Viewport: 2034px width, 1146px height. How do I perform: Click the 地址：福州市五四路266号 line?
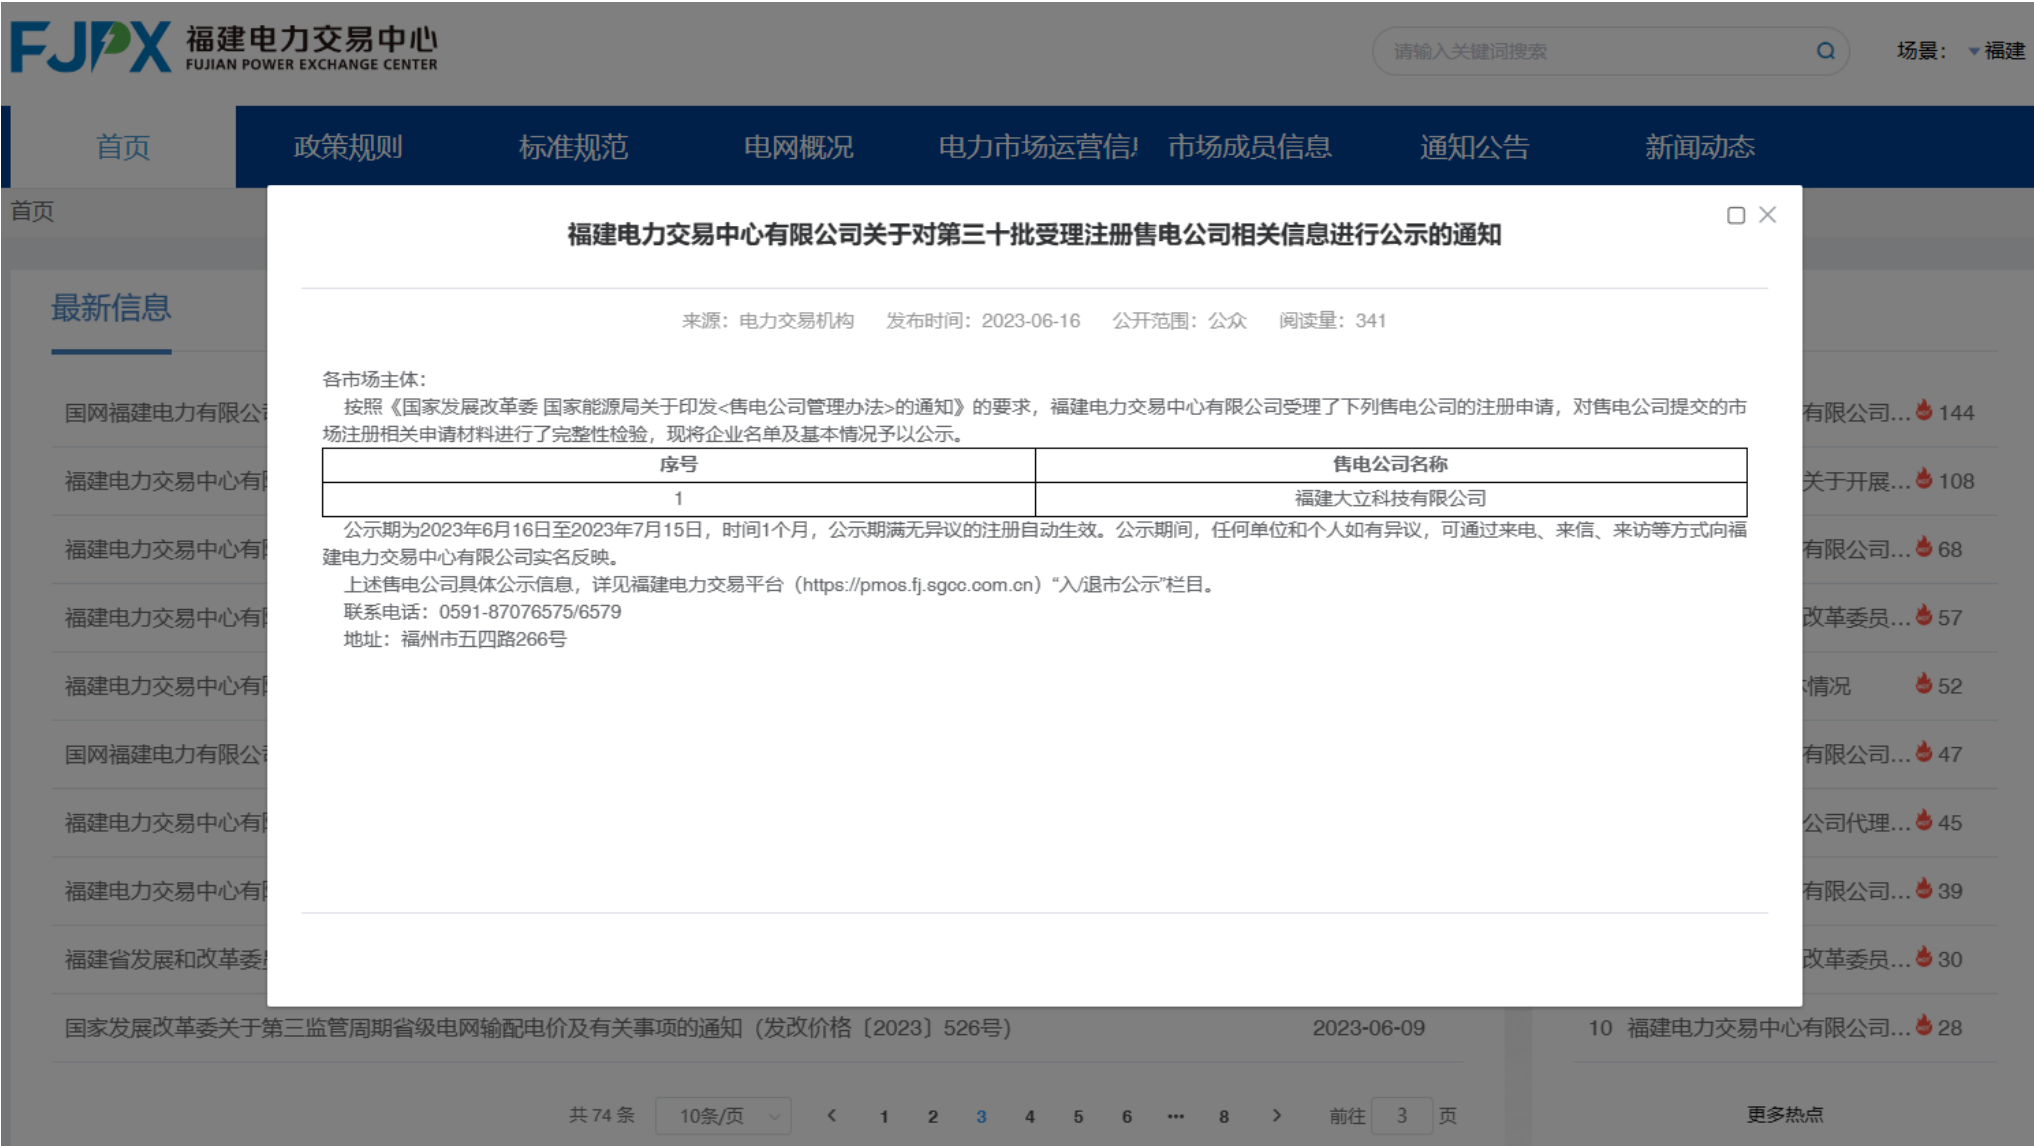455,639
